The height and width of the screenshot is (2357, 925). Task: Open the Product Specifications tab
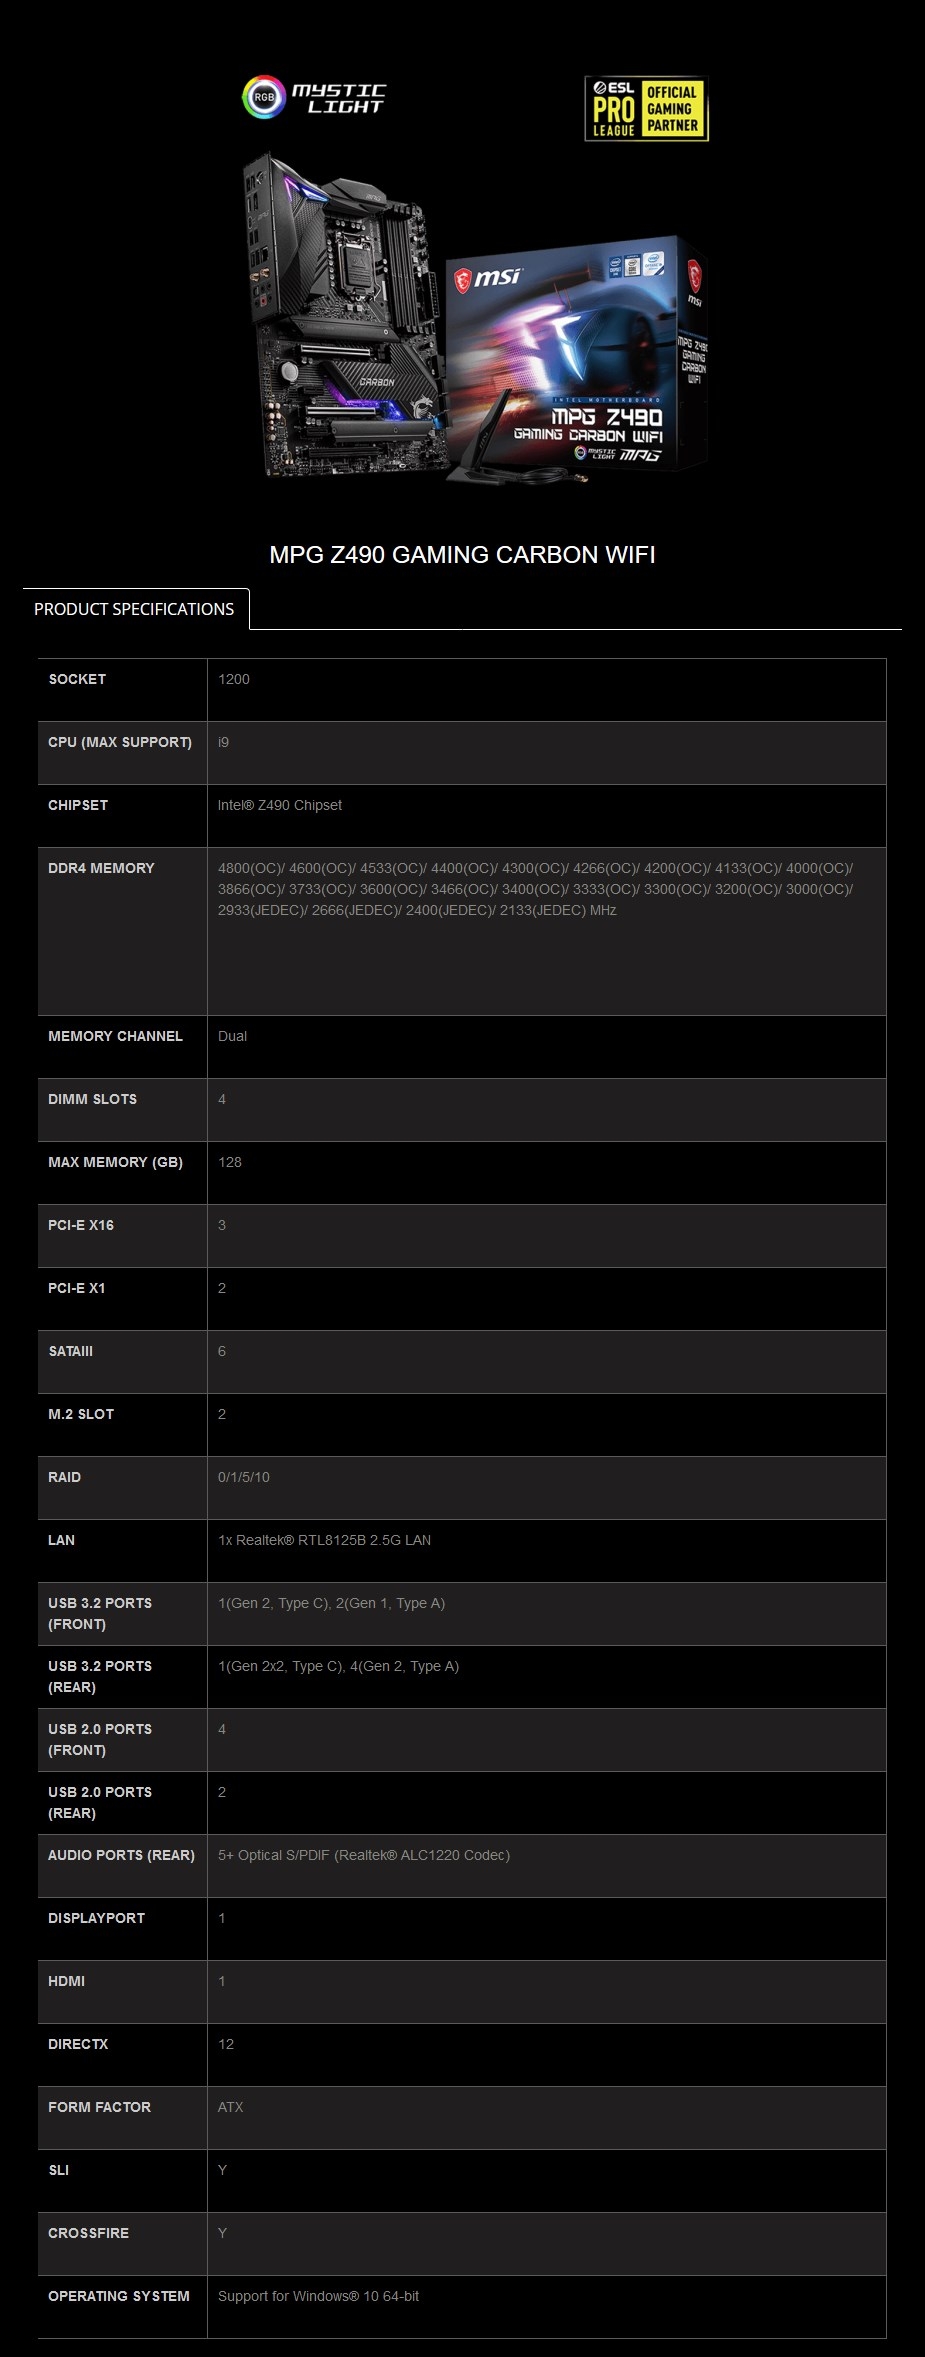pos(134,609)
